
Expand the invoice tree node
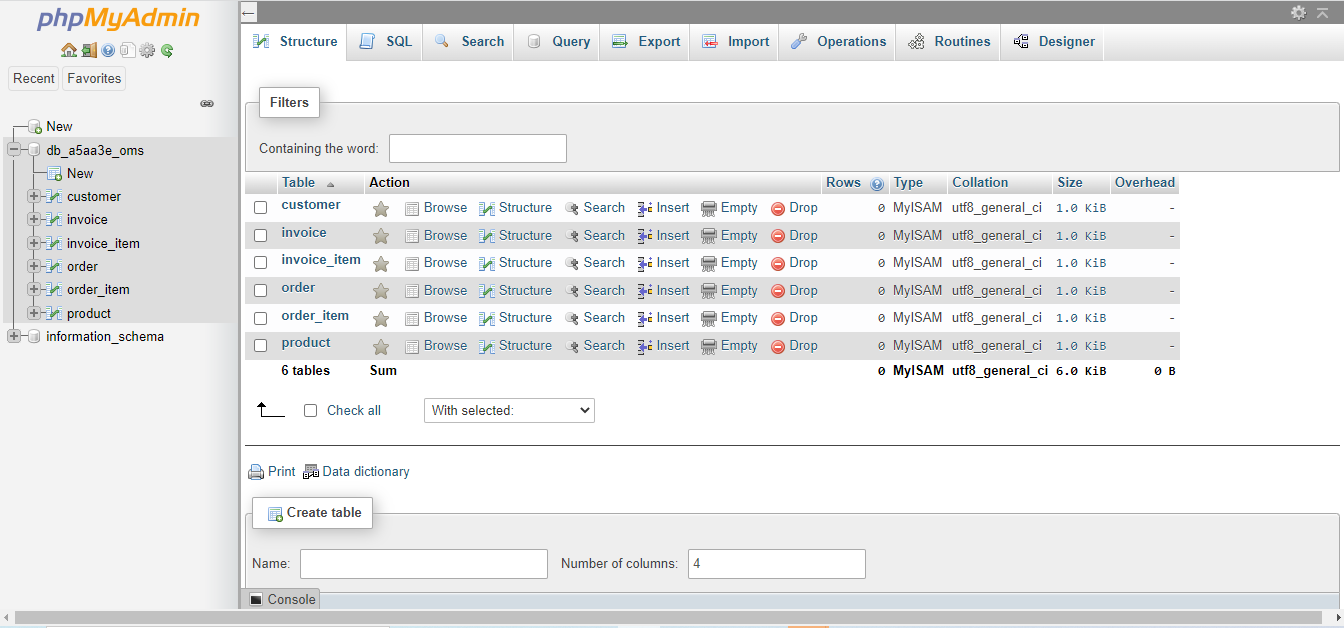coord(34,220)
